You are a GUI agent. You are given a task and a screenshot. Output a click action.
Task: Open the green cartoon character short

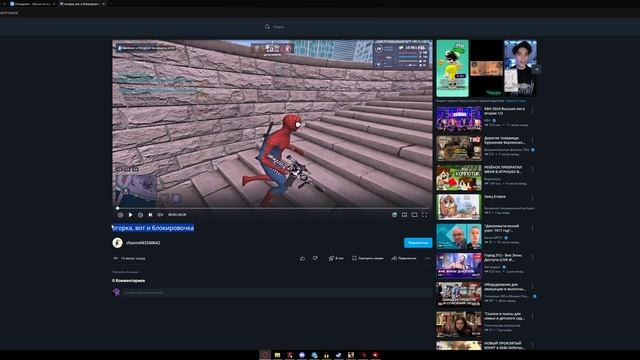click(453, 68)
